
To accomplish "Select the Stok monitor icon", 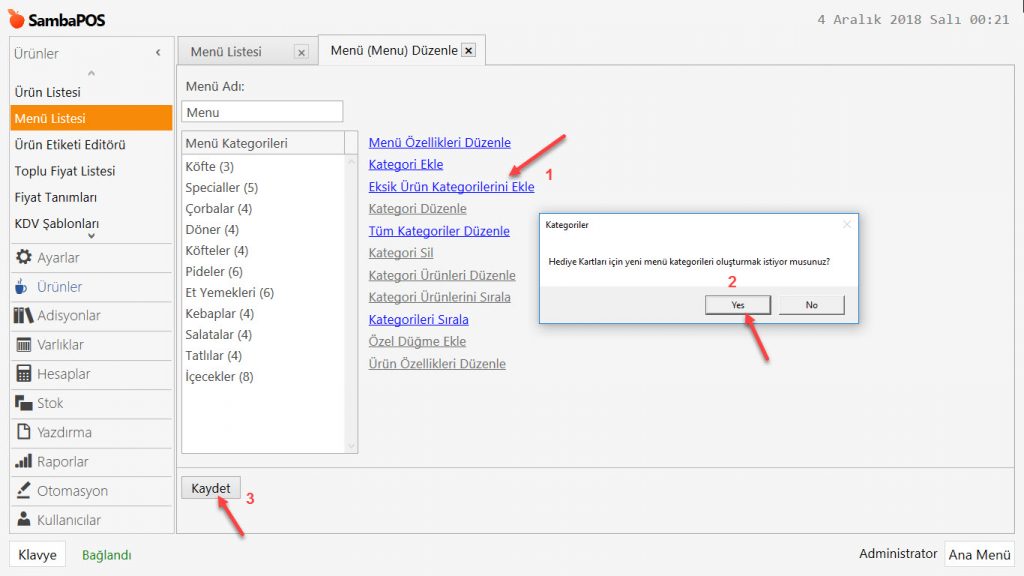I will pos(23,403).
